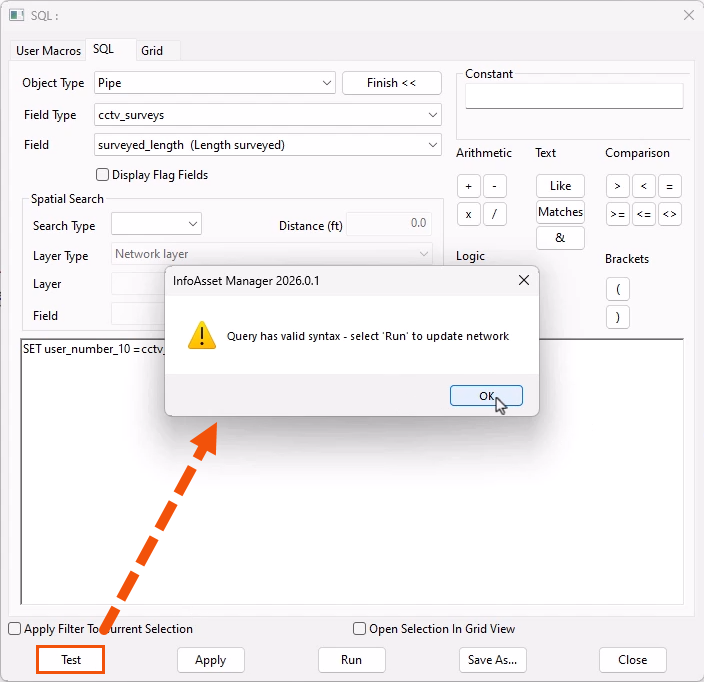Viewport: 704px width, 682px height.
Task: Click the Like text operator button
Action: coord(560,186)
